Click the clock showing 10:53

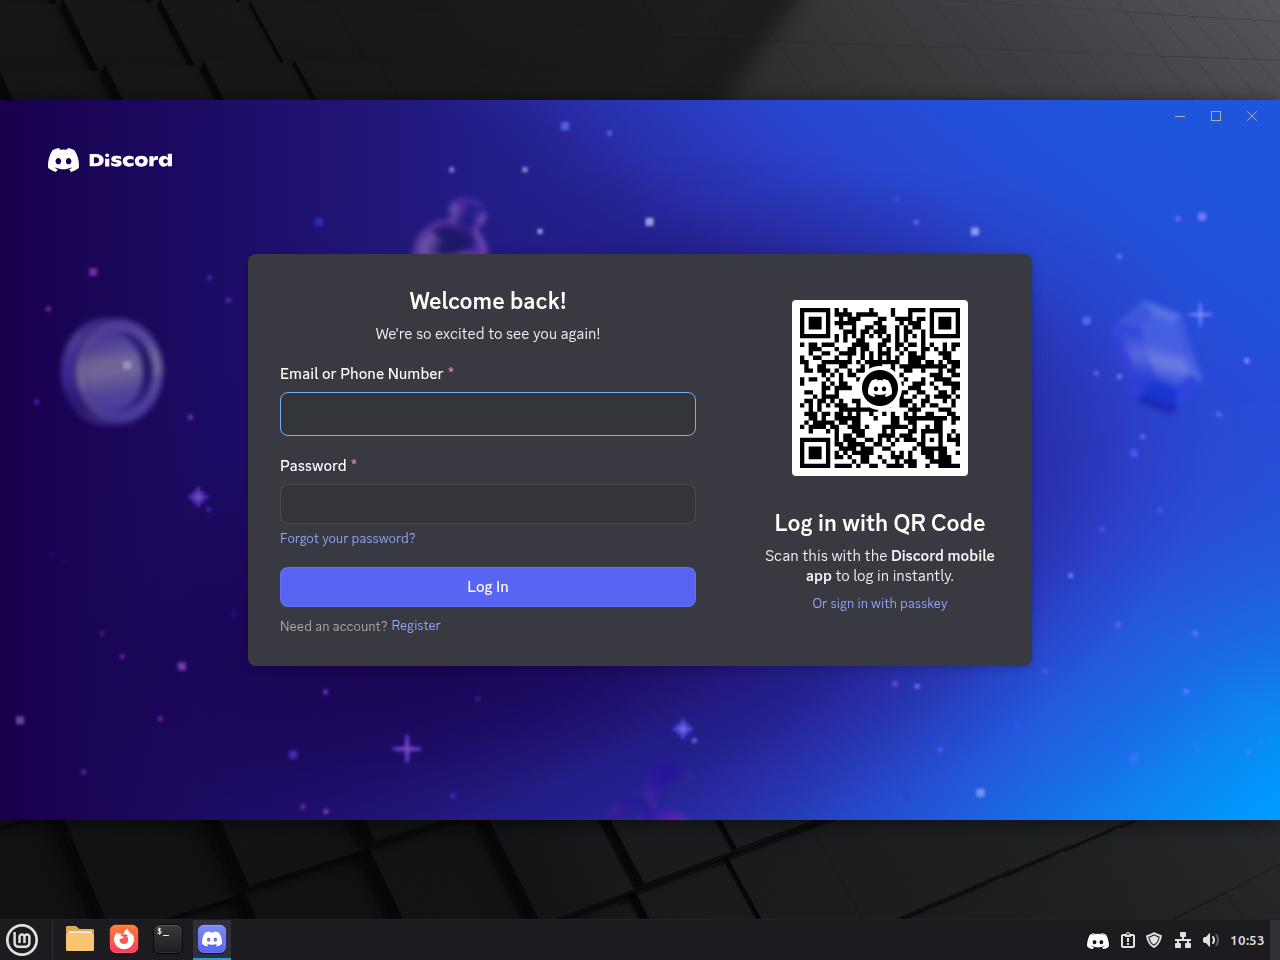pyautogui.click(x=1247, y=940)
